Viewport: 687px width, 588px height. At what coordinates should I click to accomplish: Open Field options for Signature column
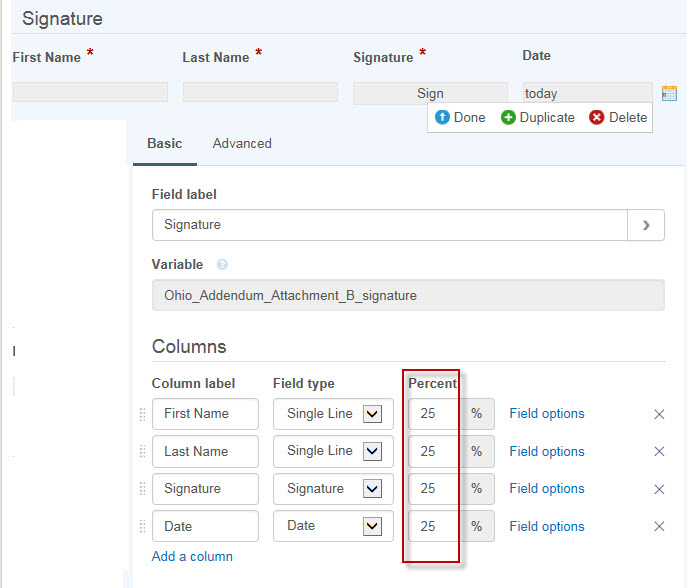[x=547, y=489]
